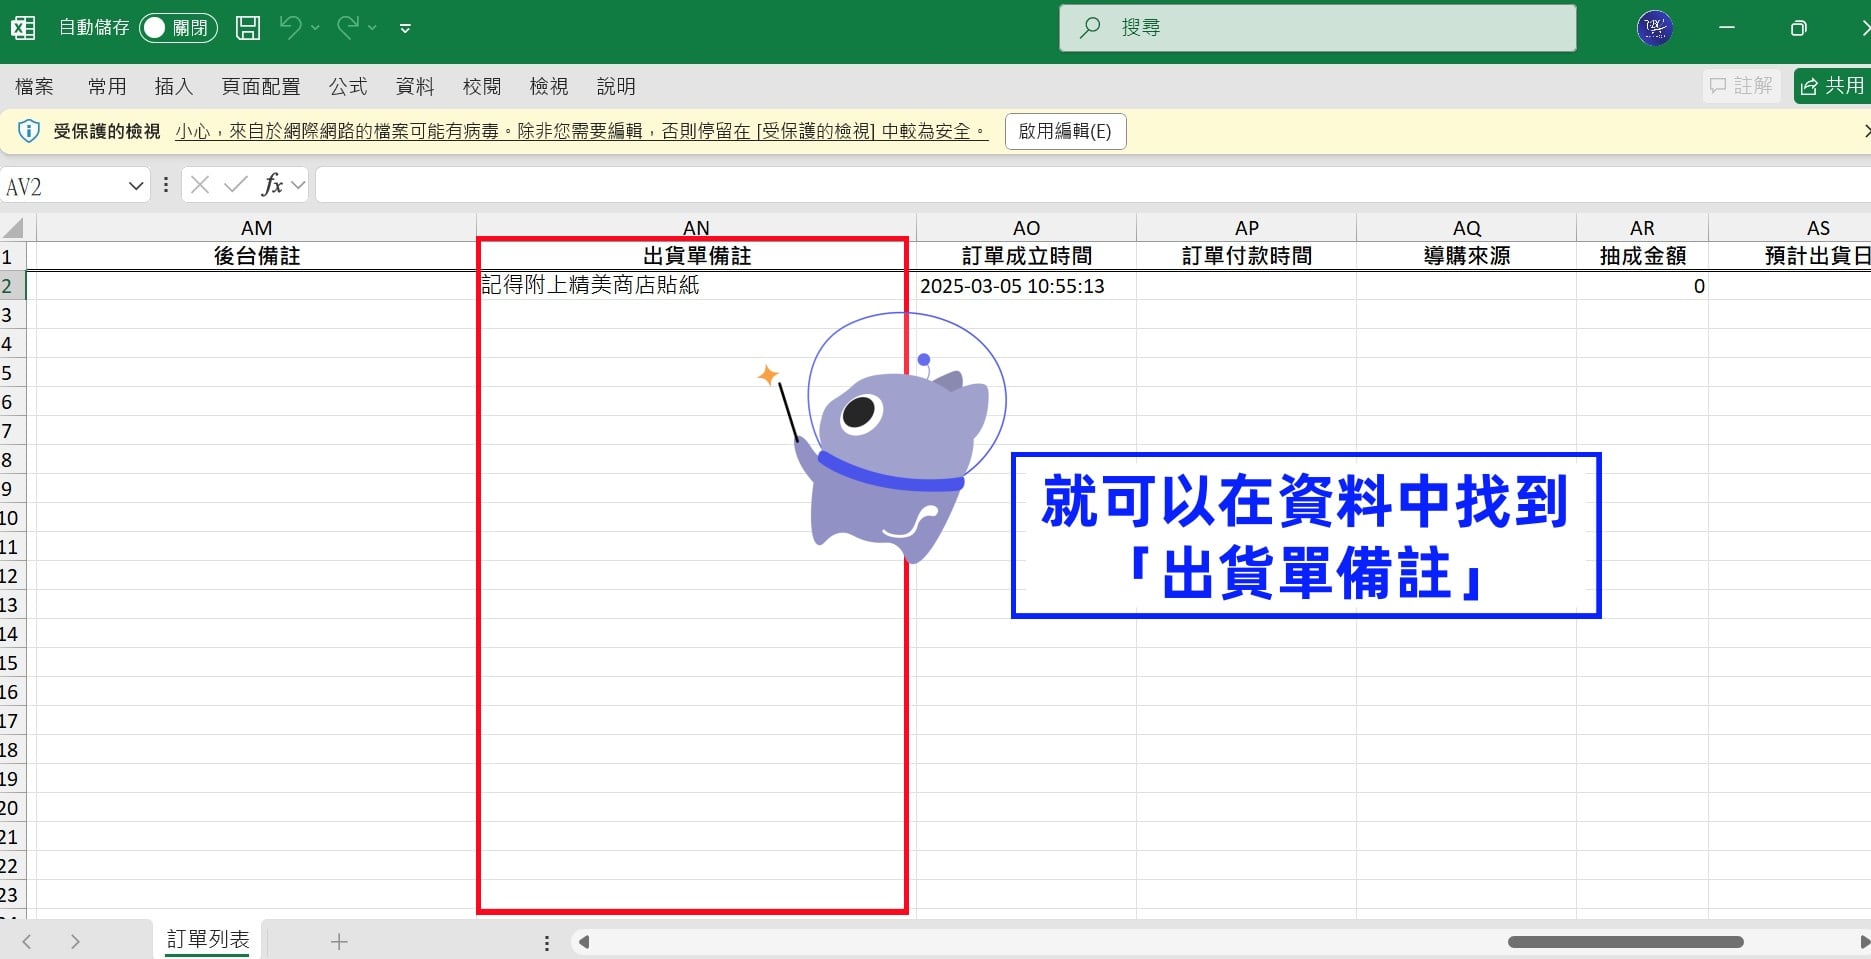Click the formula bar cancel X icon
The width and height of the screenshot is (1871, 959).
click(x=200, y=185)
